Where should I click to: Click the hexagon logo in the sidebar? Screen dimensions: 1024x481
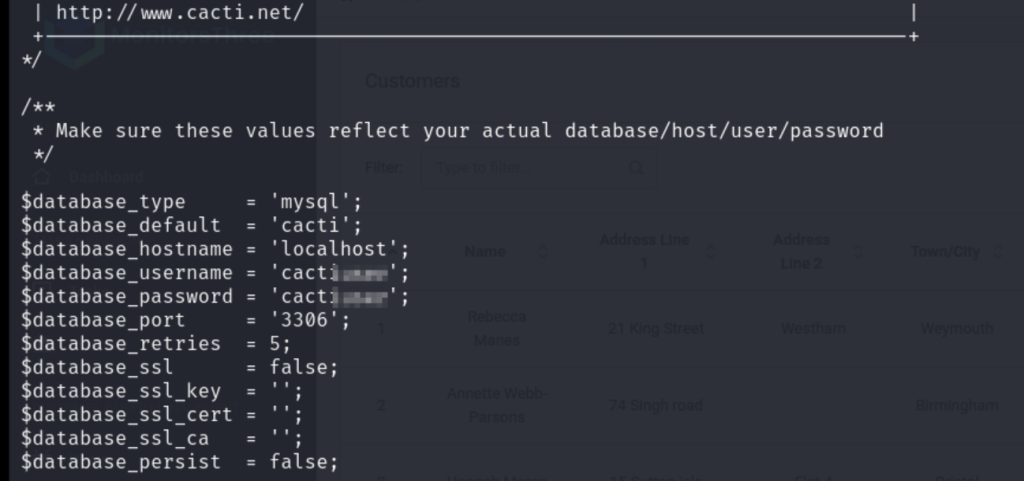pos(75,36)
